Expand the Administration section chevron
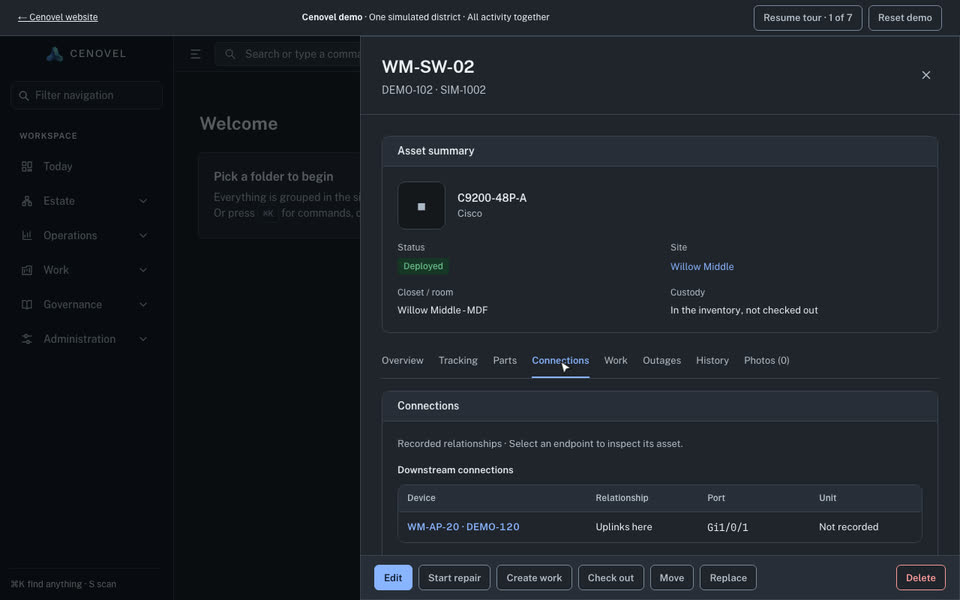This screenshot has width=960, height=600. coord(143,339)
